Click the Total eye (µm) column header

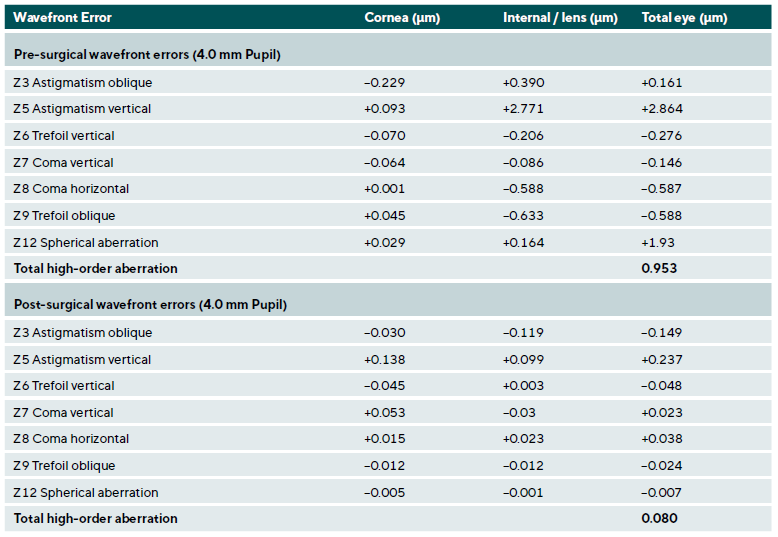coord(684,18)
